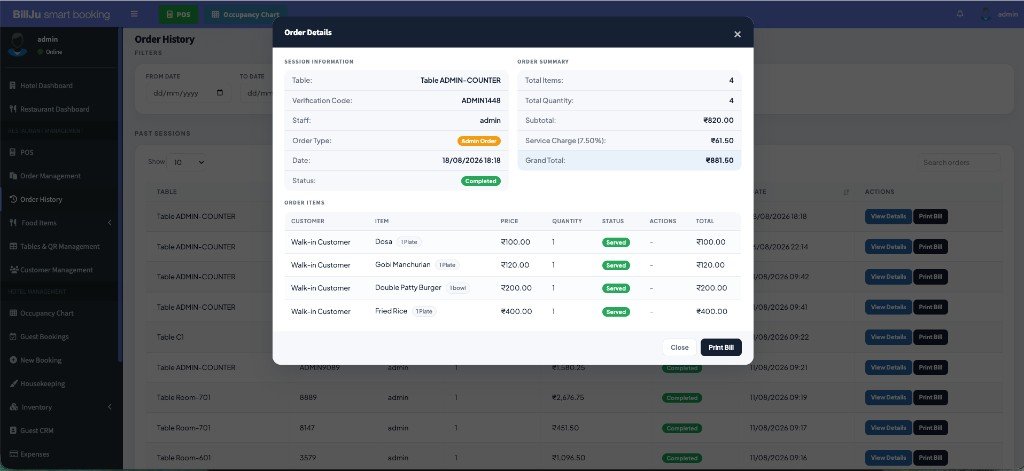
Task: Click the ₹400.00 total in Fried Rice row
Action: click(711, 312)
